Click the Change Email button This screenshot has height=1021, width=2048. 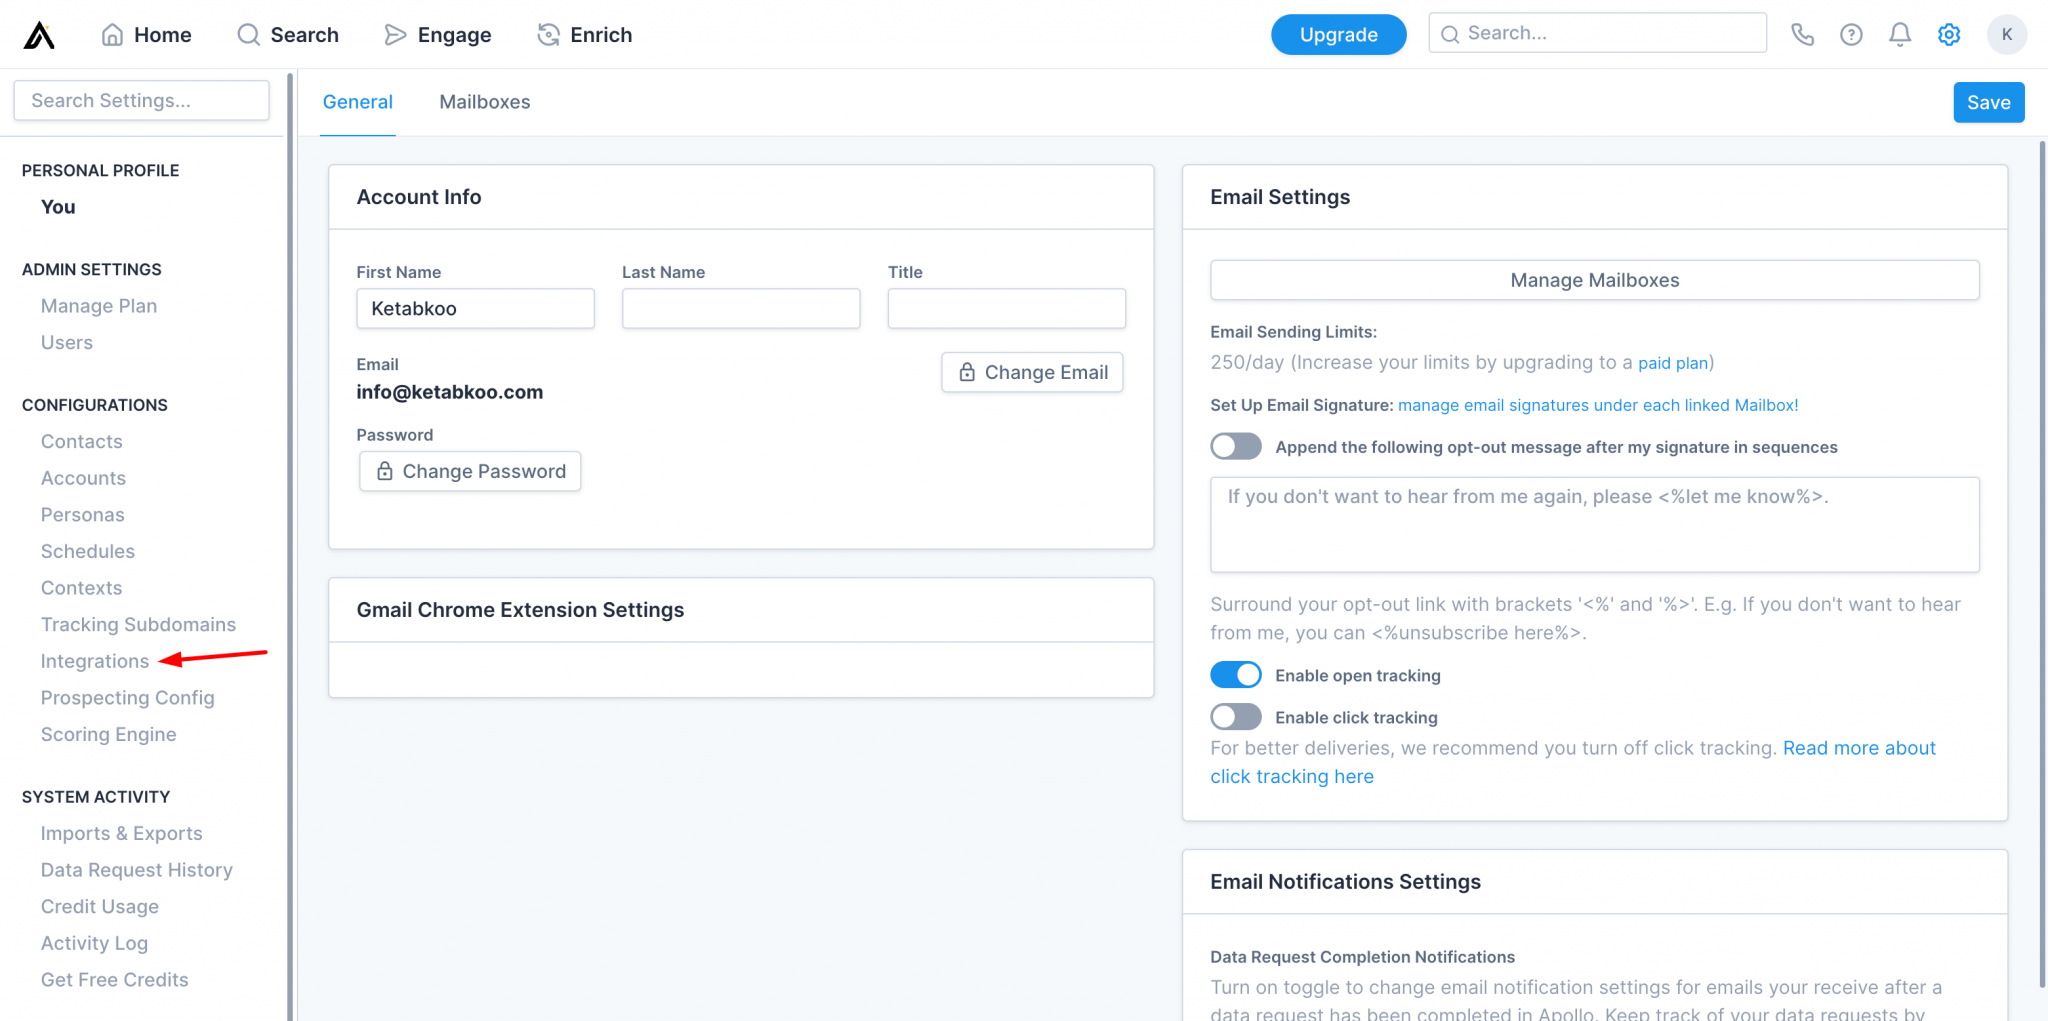[x=1032, y=372]
